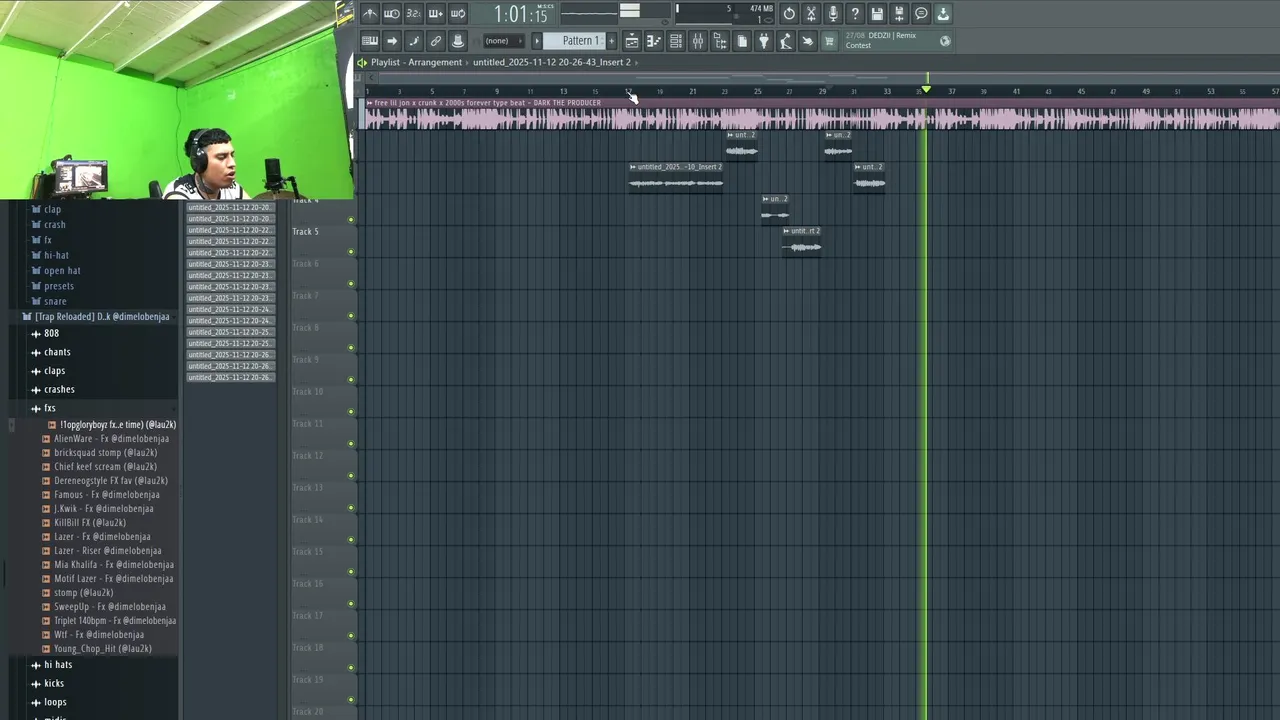The image size is (1280, 720).
Task: Add new pattern with plus button
Action: [612, 41]
